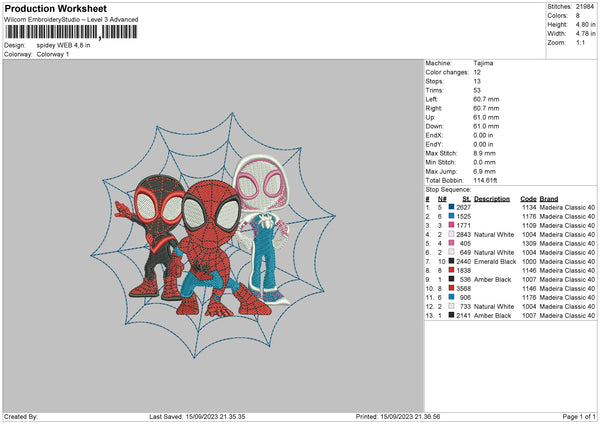This screenshot has width=600, height=424.
Task: Click the Brand column header
Action: (x=551, y=198)
